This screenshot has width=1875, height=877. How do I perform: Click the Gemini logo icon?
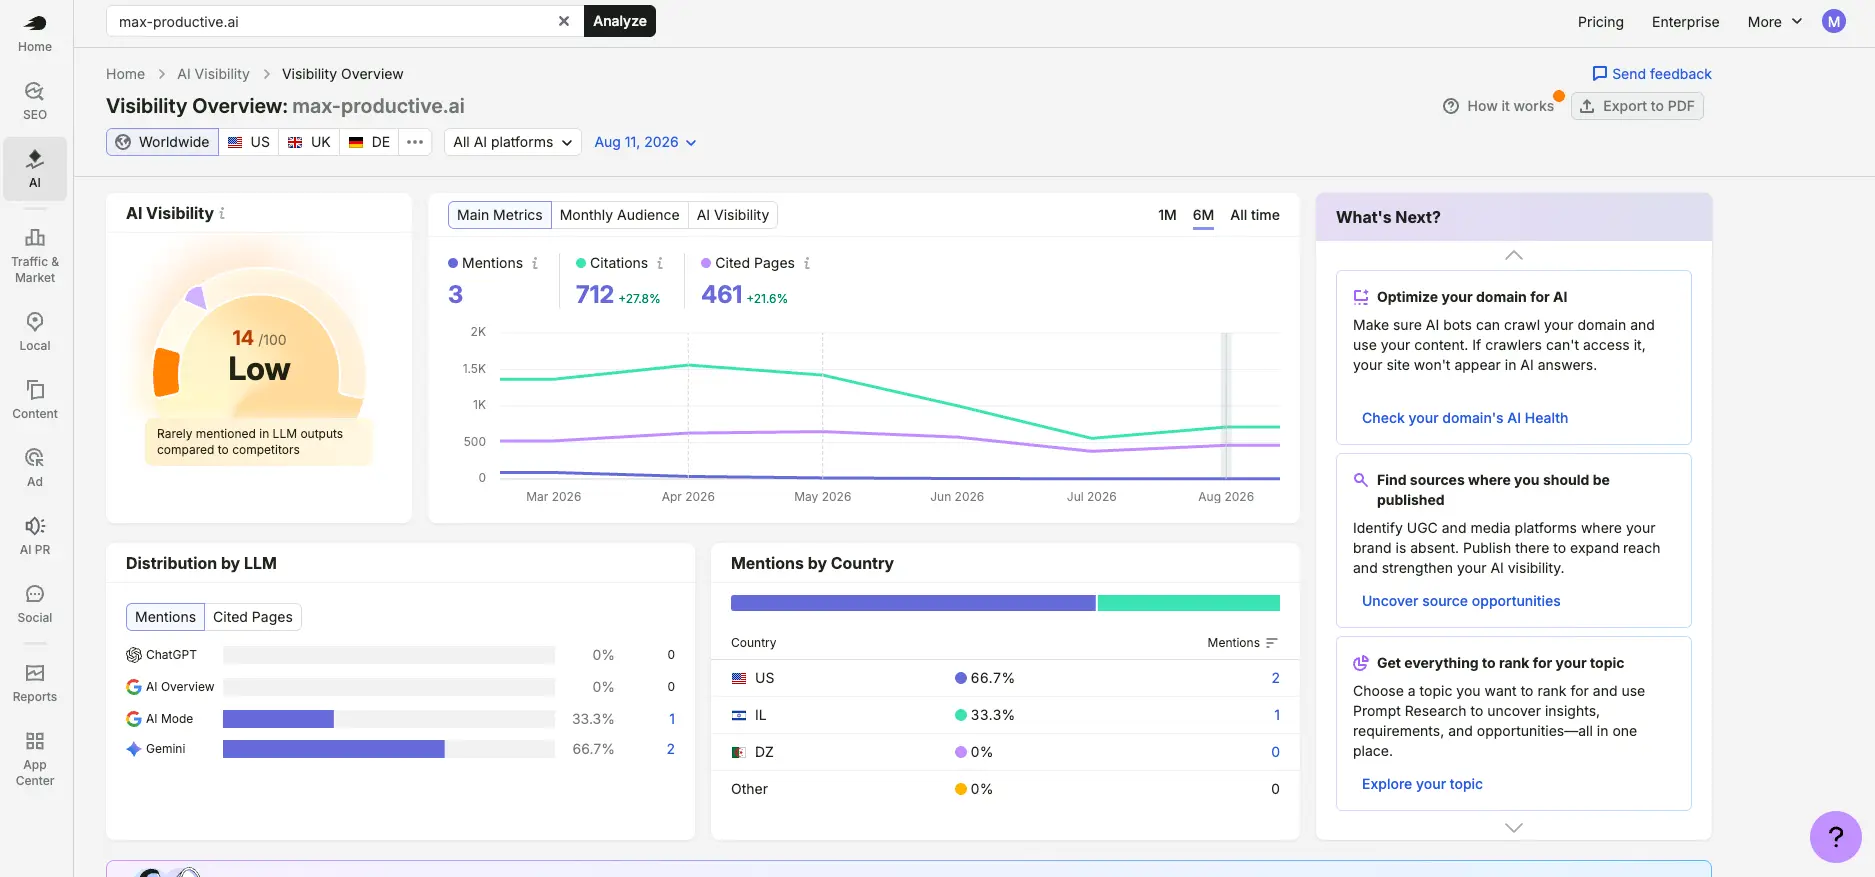point(134,749)
